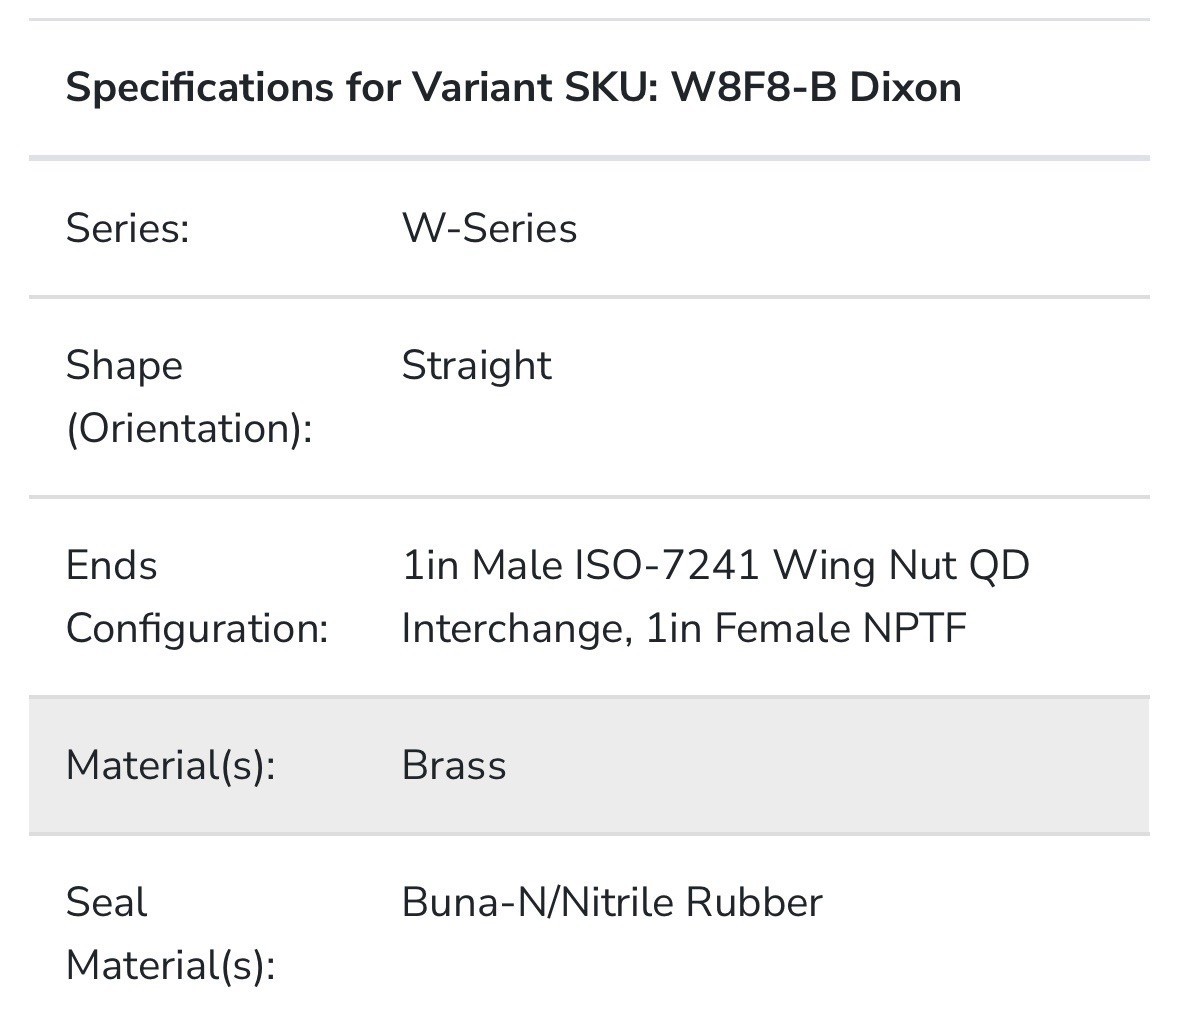Viewport: 1179px width, 1014px height.
Task: Click the word Shape in the second row
Action: click(124, 366)
